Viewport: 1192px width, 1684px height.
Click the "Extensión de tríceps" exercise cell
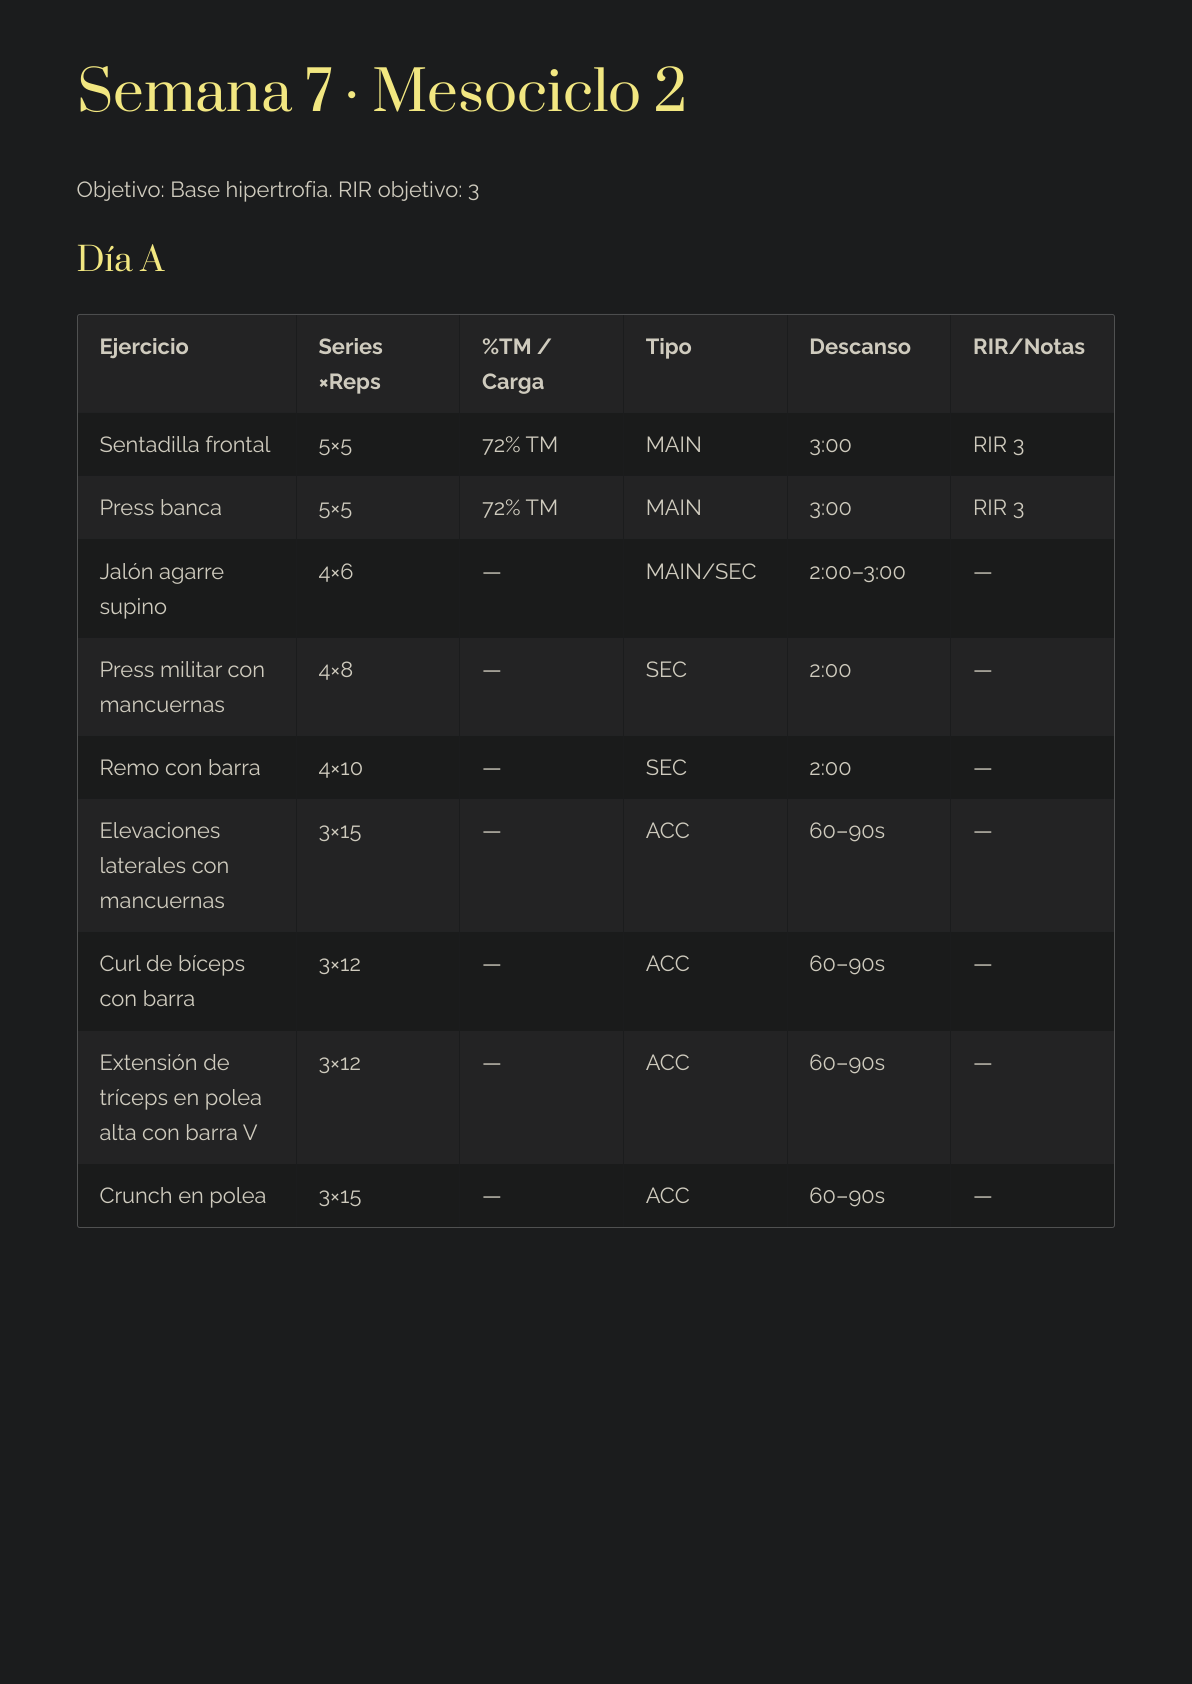click(x=180, y=1097)
